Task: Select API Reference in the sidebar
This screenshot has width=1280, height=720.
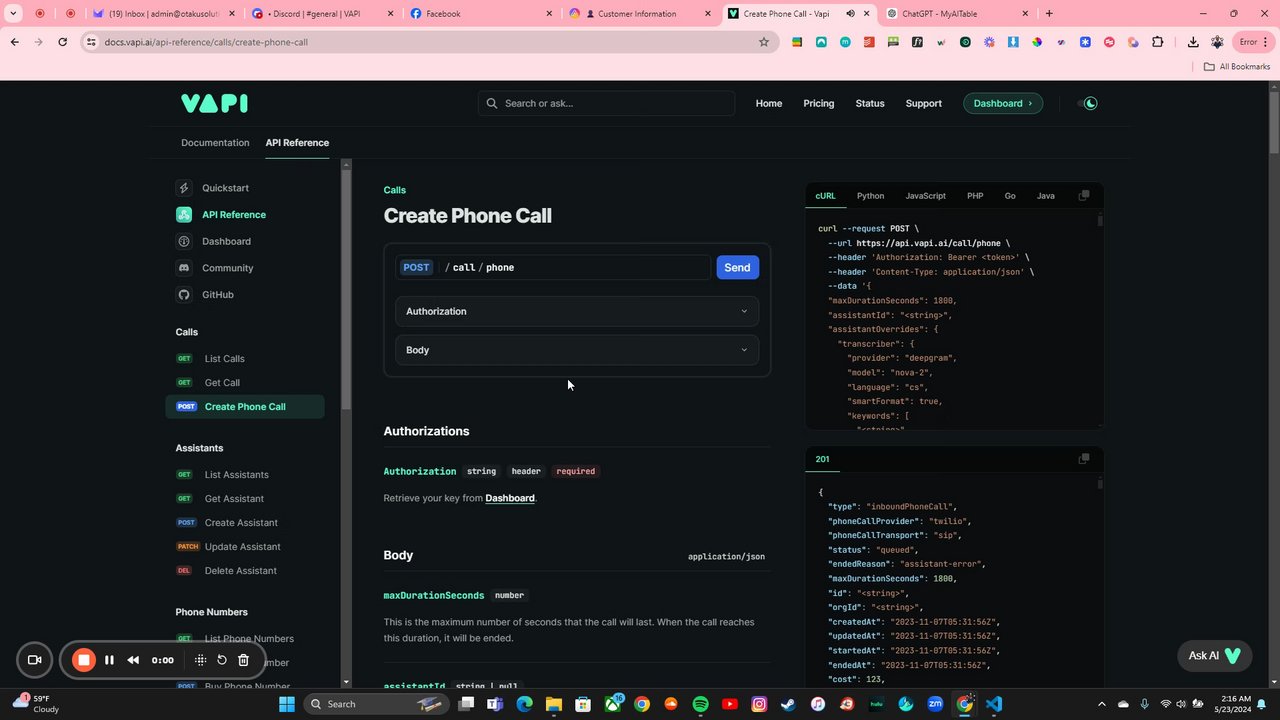Action: [233, 214]
